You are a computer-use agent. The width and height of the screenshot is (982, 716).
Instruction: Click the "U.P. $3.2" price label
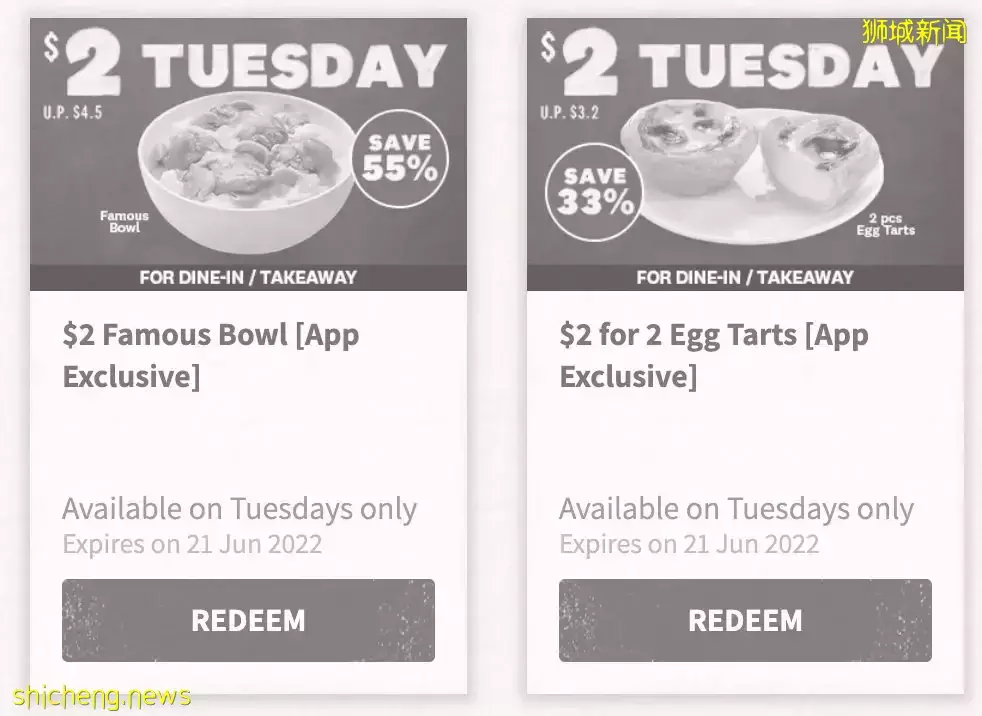pos(569,113)
